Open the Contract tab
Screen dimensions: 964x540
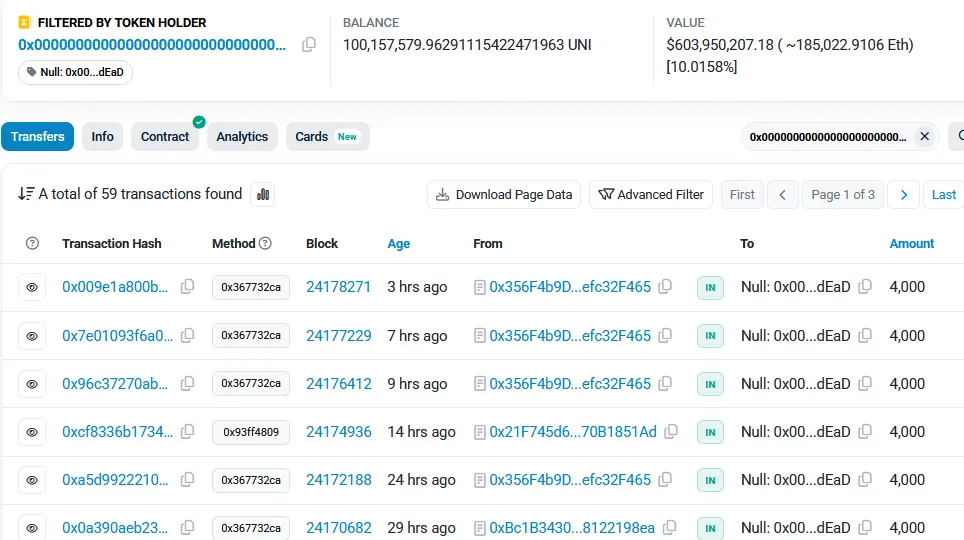tap(165, 136)
